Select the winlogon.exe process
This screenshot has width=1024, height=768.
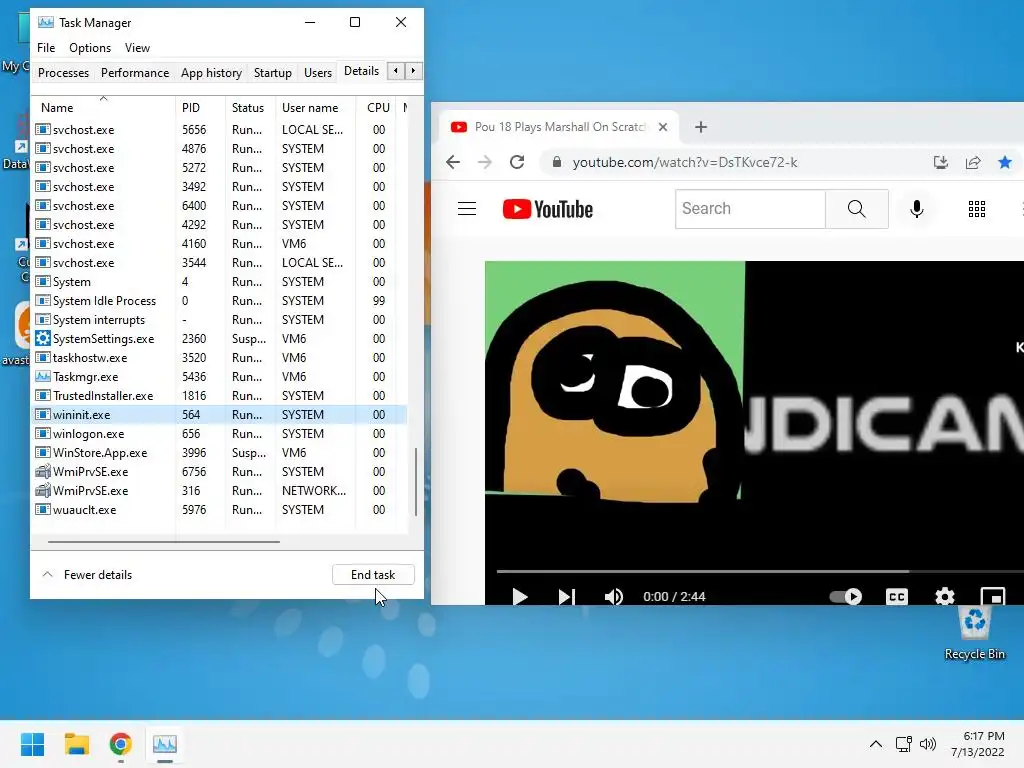(219, 434)
